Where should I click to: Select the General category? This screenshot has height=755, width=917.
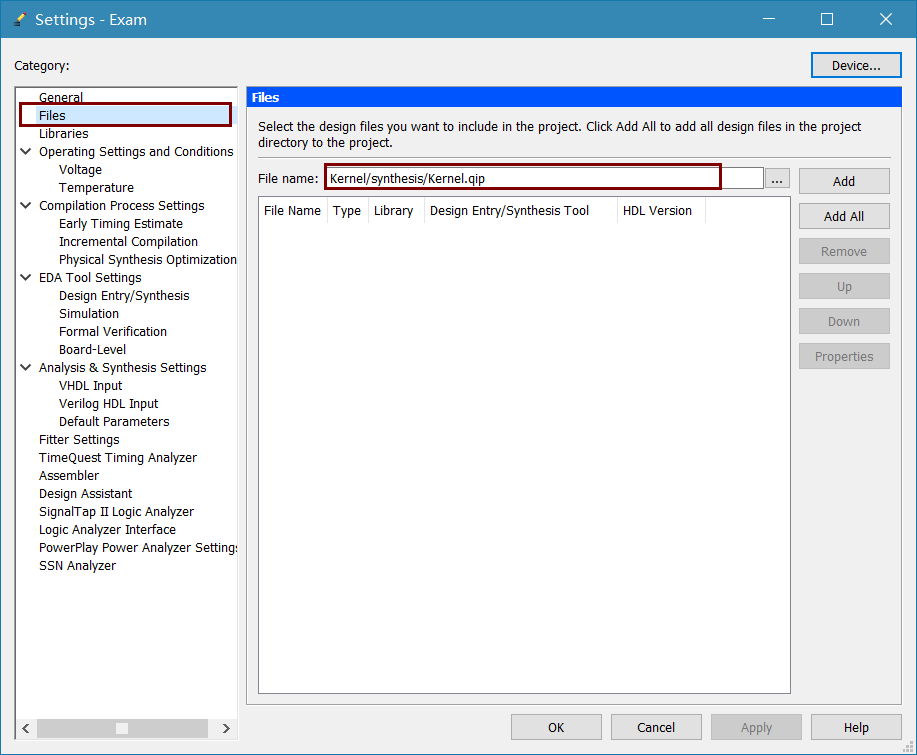(61, 97)
